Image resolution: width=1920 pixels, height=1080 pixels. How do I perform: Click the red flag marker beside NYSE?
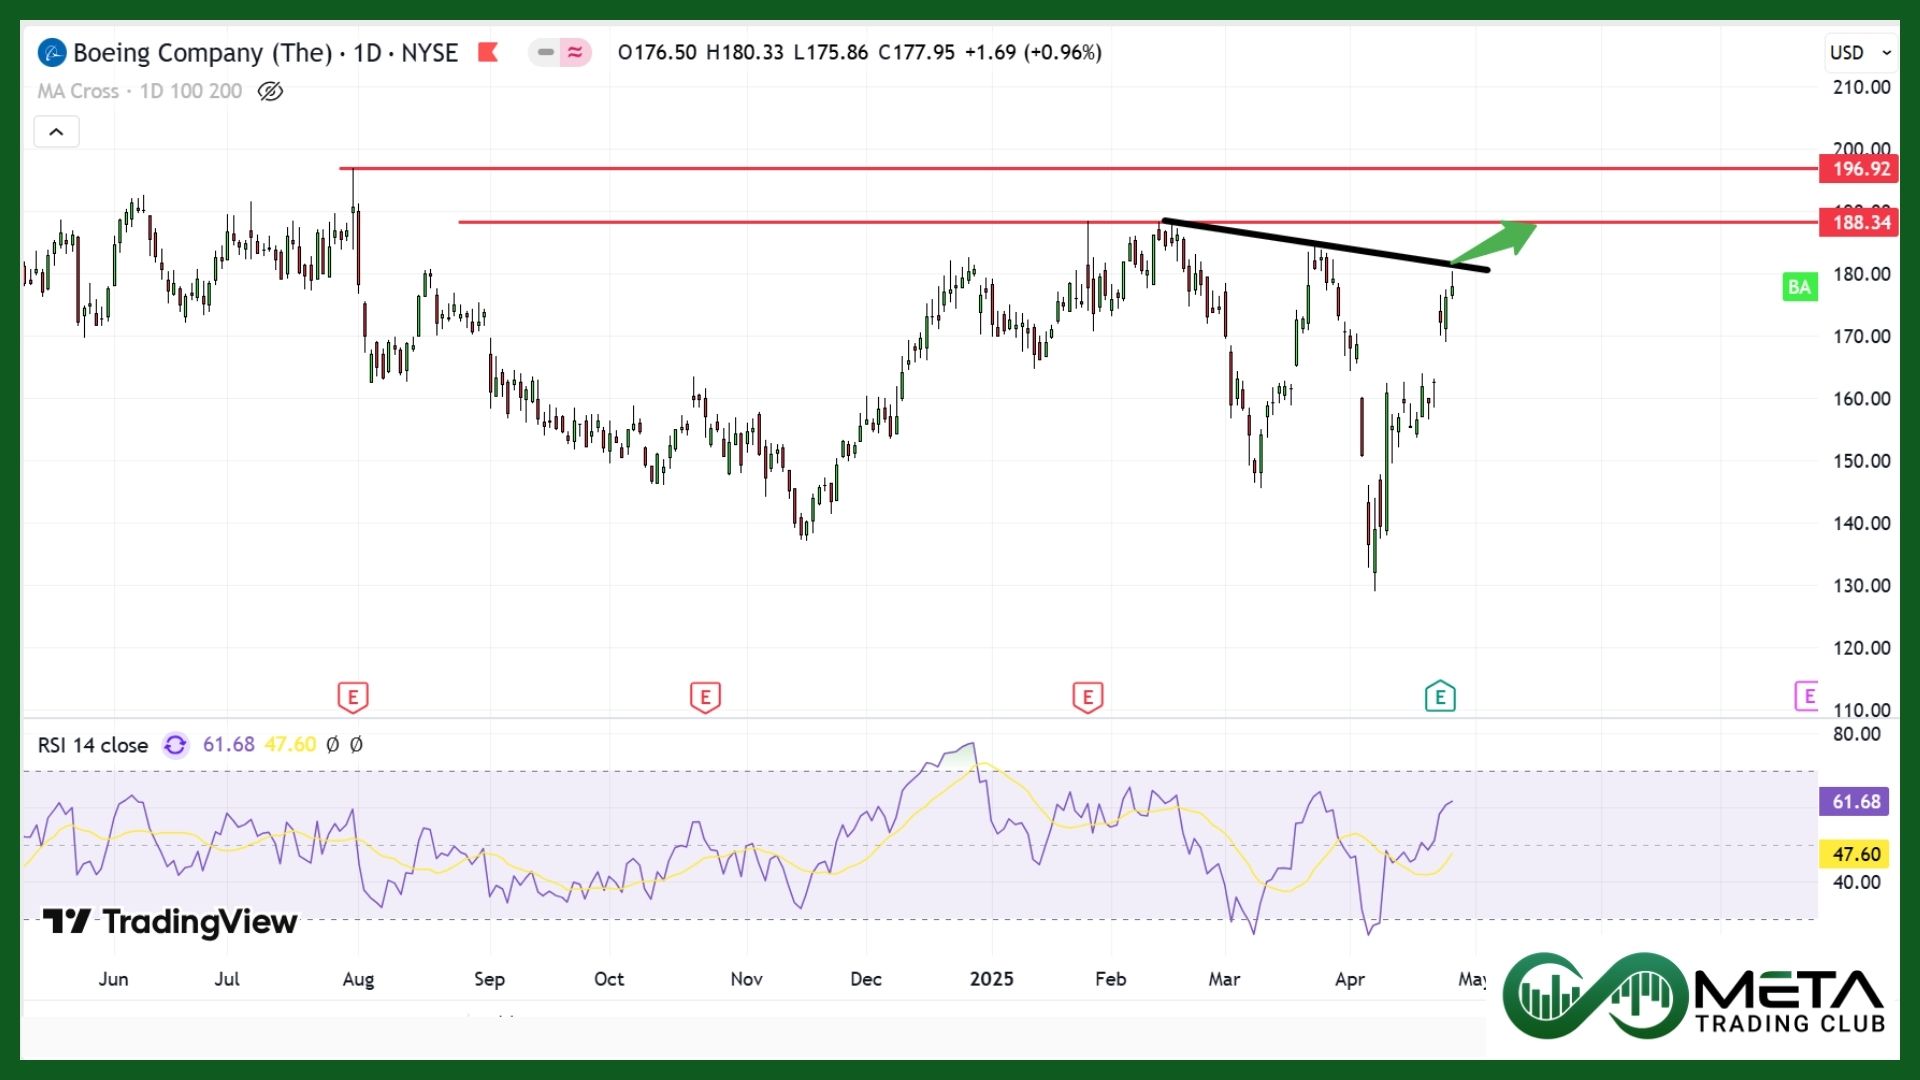click(x=488, y=52)
